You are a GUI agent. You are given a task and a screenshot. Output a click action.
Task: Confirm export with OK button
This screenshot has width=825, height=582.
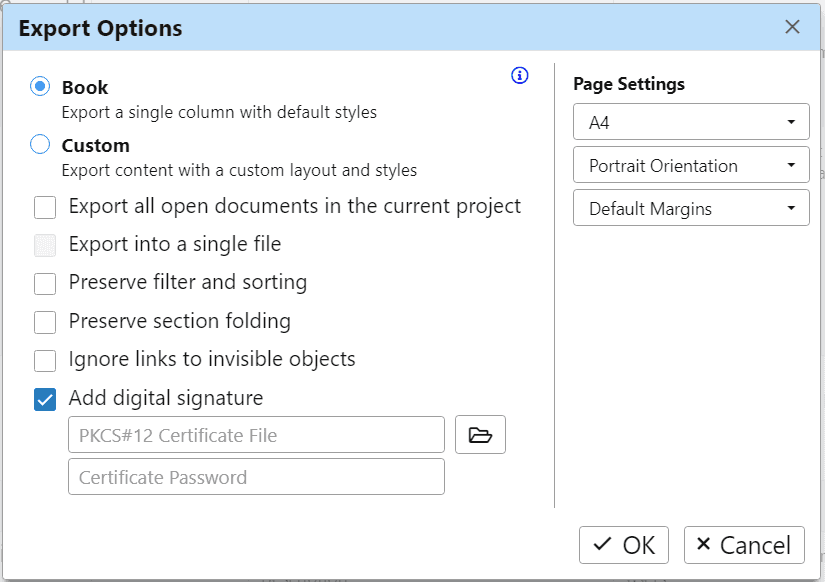pos(624,545)
